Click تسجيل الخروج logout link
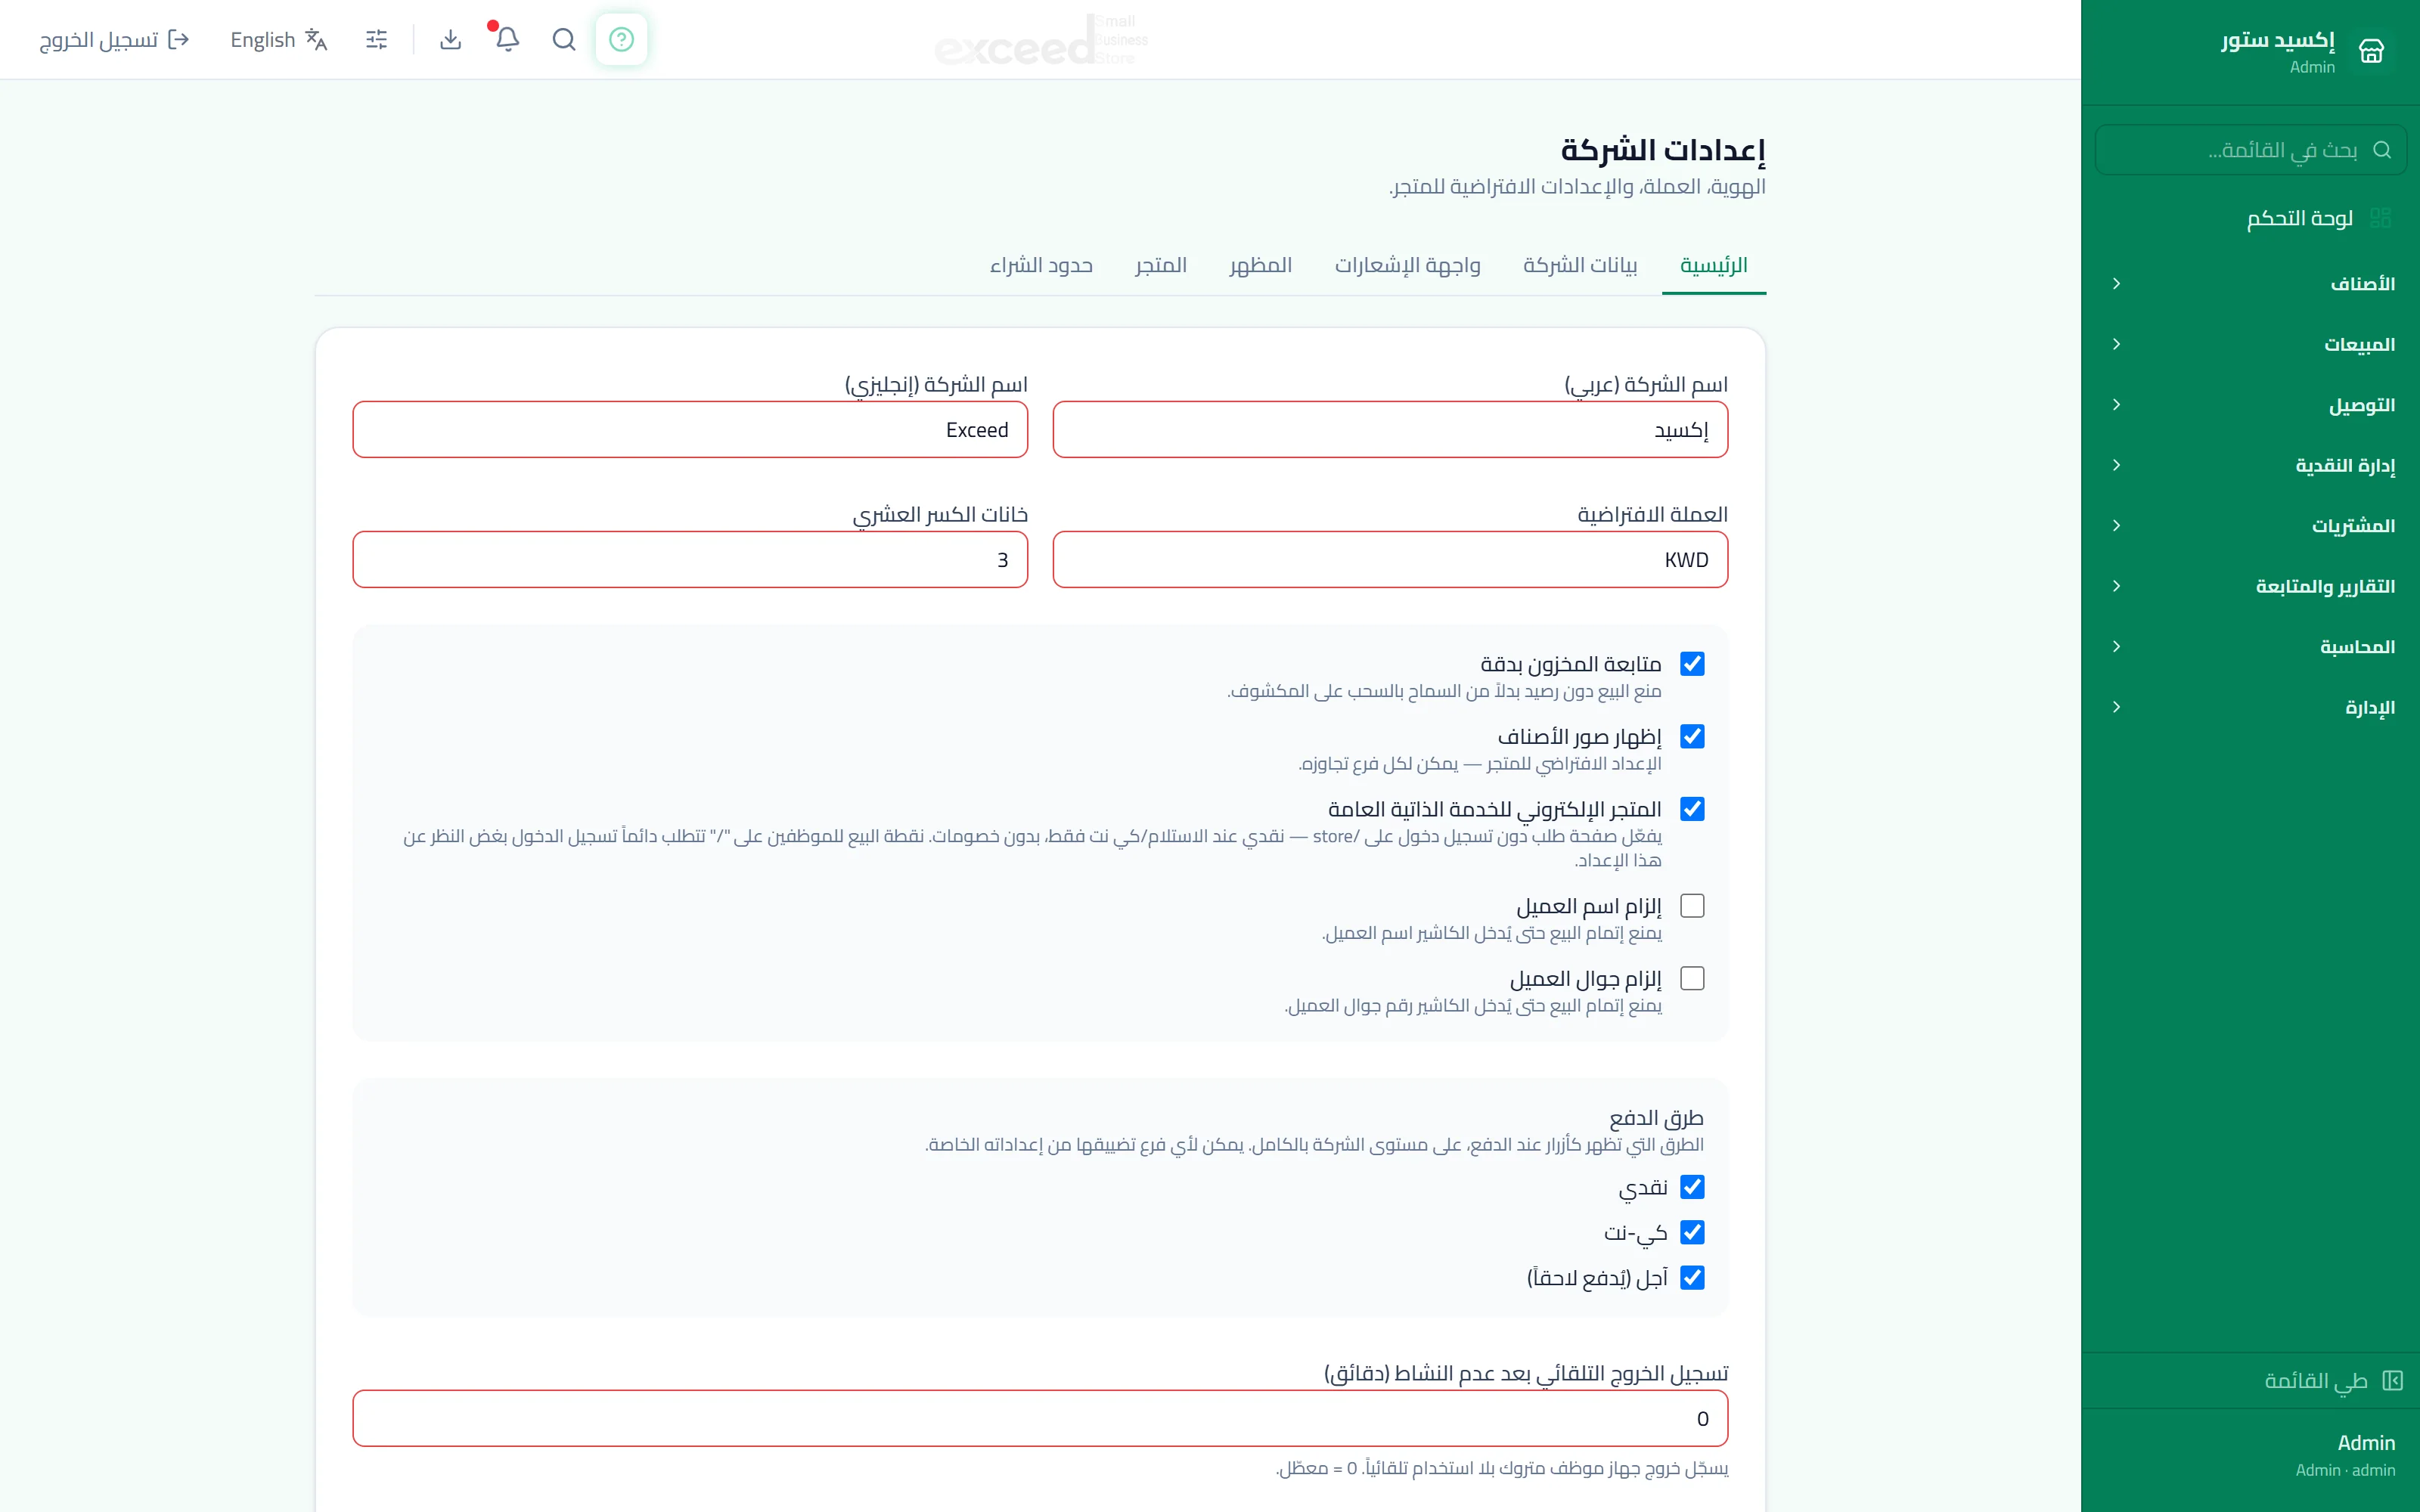This screenshot has width=2420, height=1512. (114, 39)
